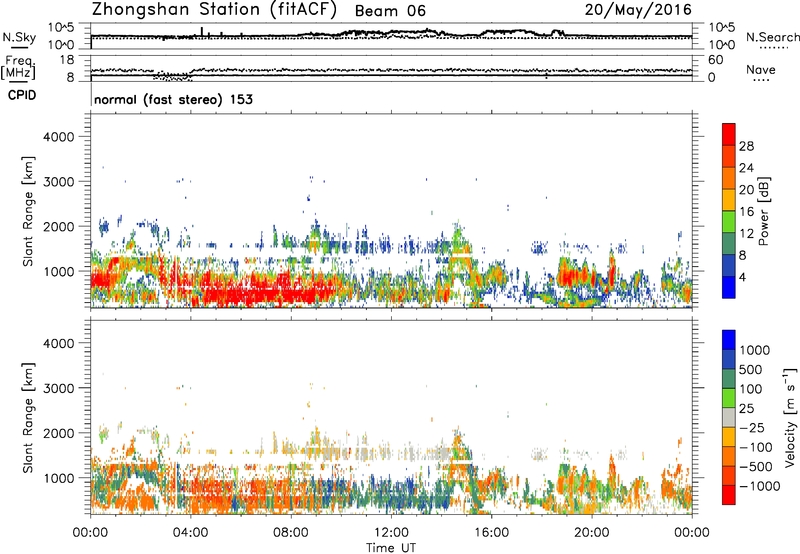Click the '3000' tick on the velocity panel

coord(58,388)
